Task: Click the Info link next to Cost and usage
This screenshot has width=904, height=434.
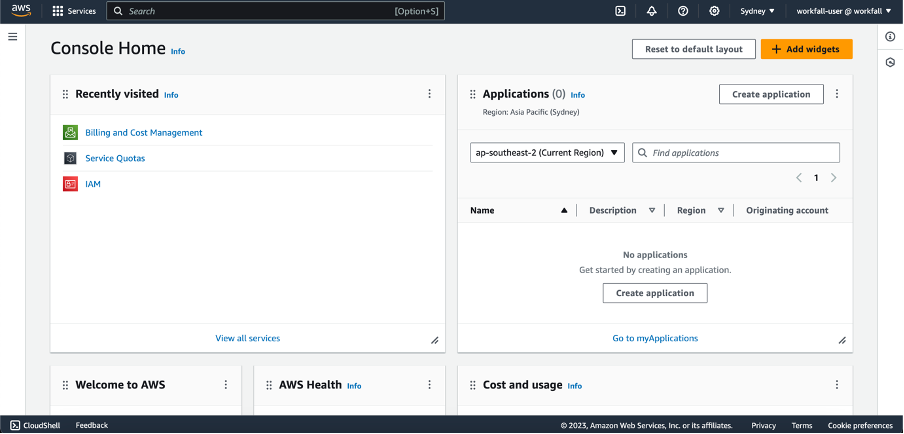Action: click(x=575, y=386)
